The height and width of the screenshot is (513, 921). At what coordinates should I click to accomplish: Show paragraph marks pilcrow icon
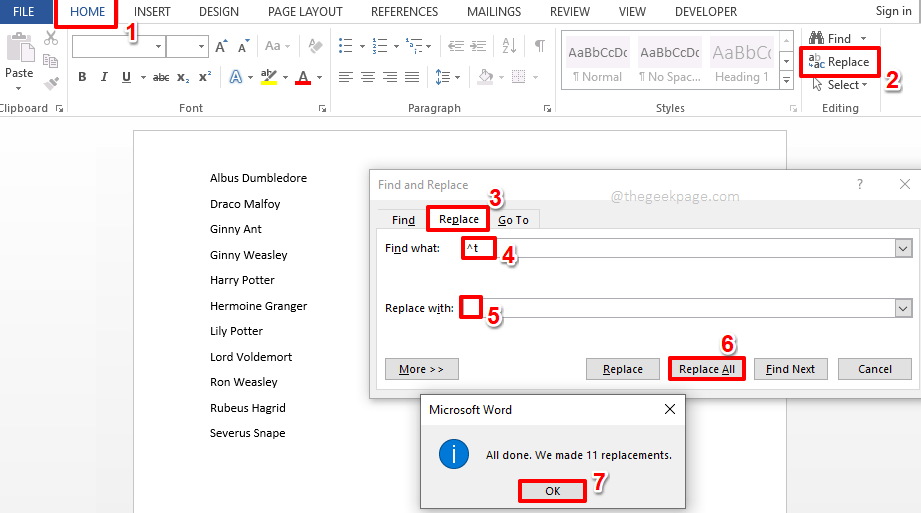pos(539,46)
